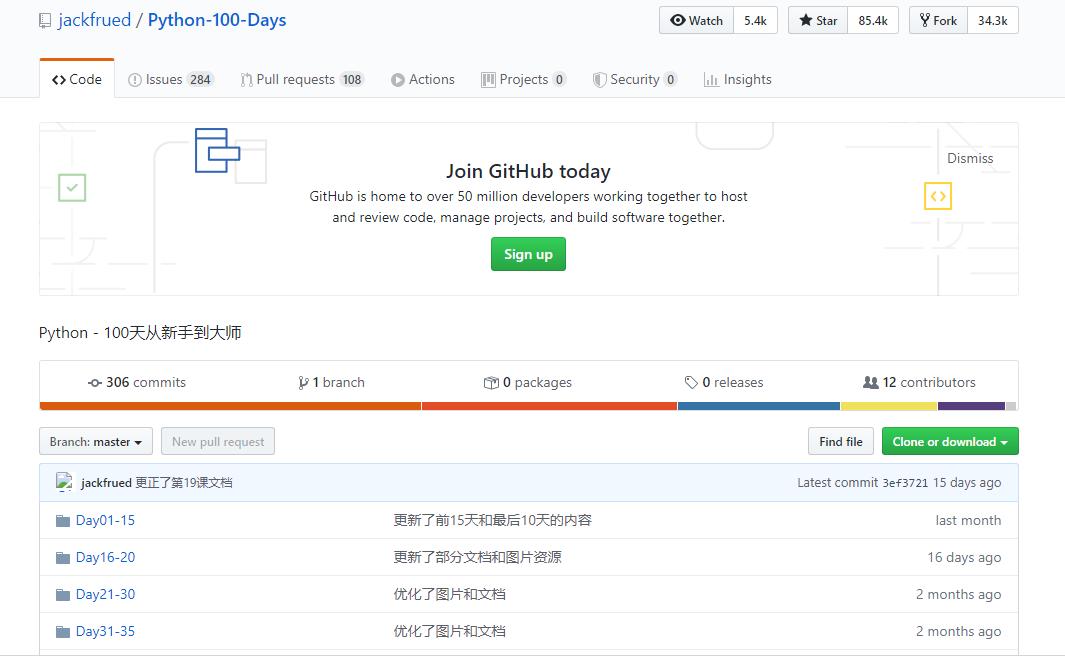1065x656 pixels.
Task: Click the branch icon next to 1 branch
Action: (302, 382)
